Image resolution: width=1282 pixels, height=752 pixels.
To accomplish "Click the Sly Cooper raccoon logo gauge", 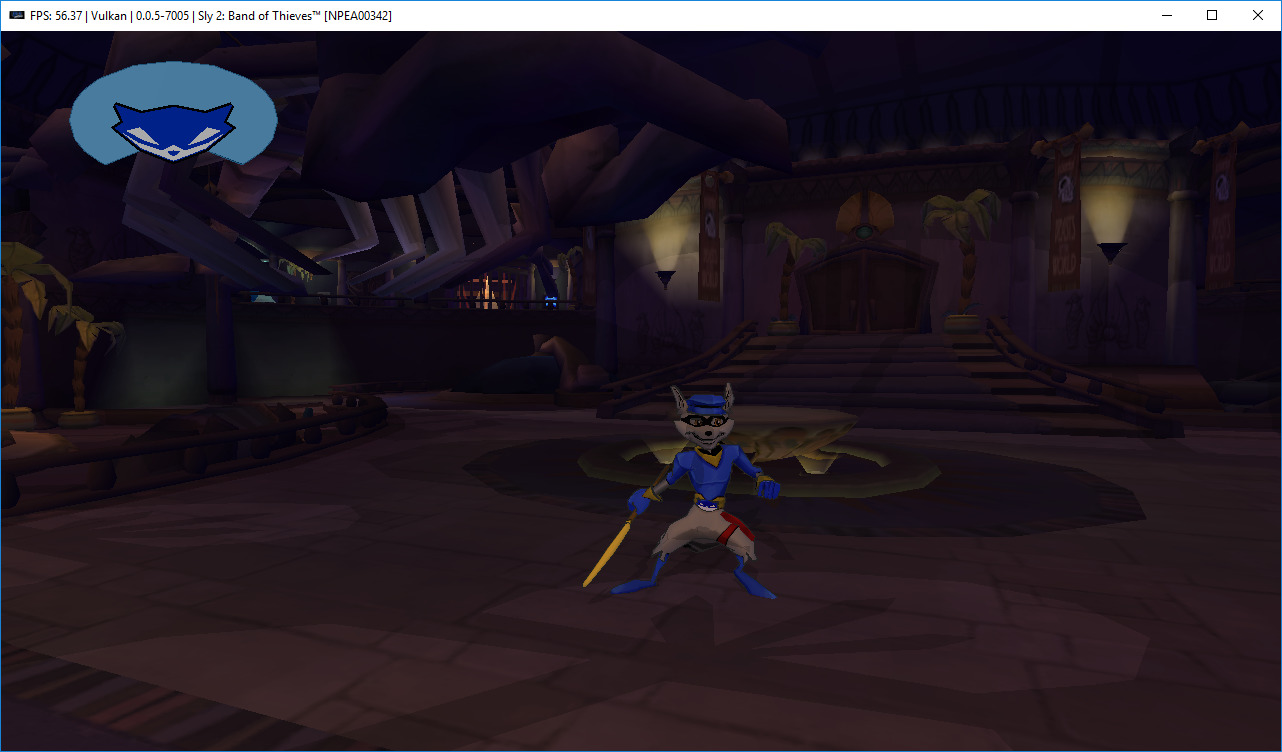I will (173, 112).
